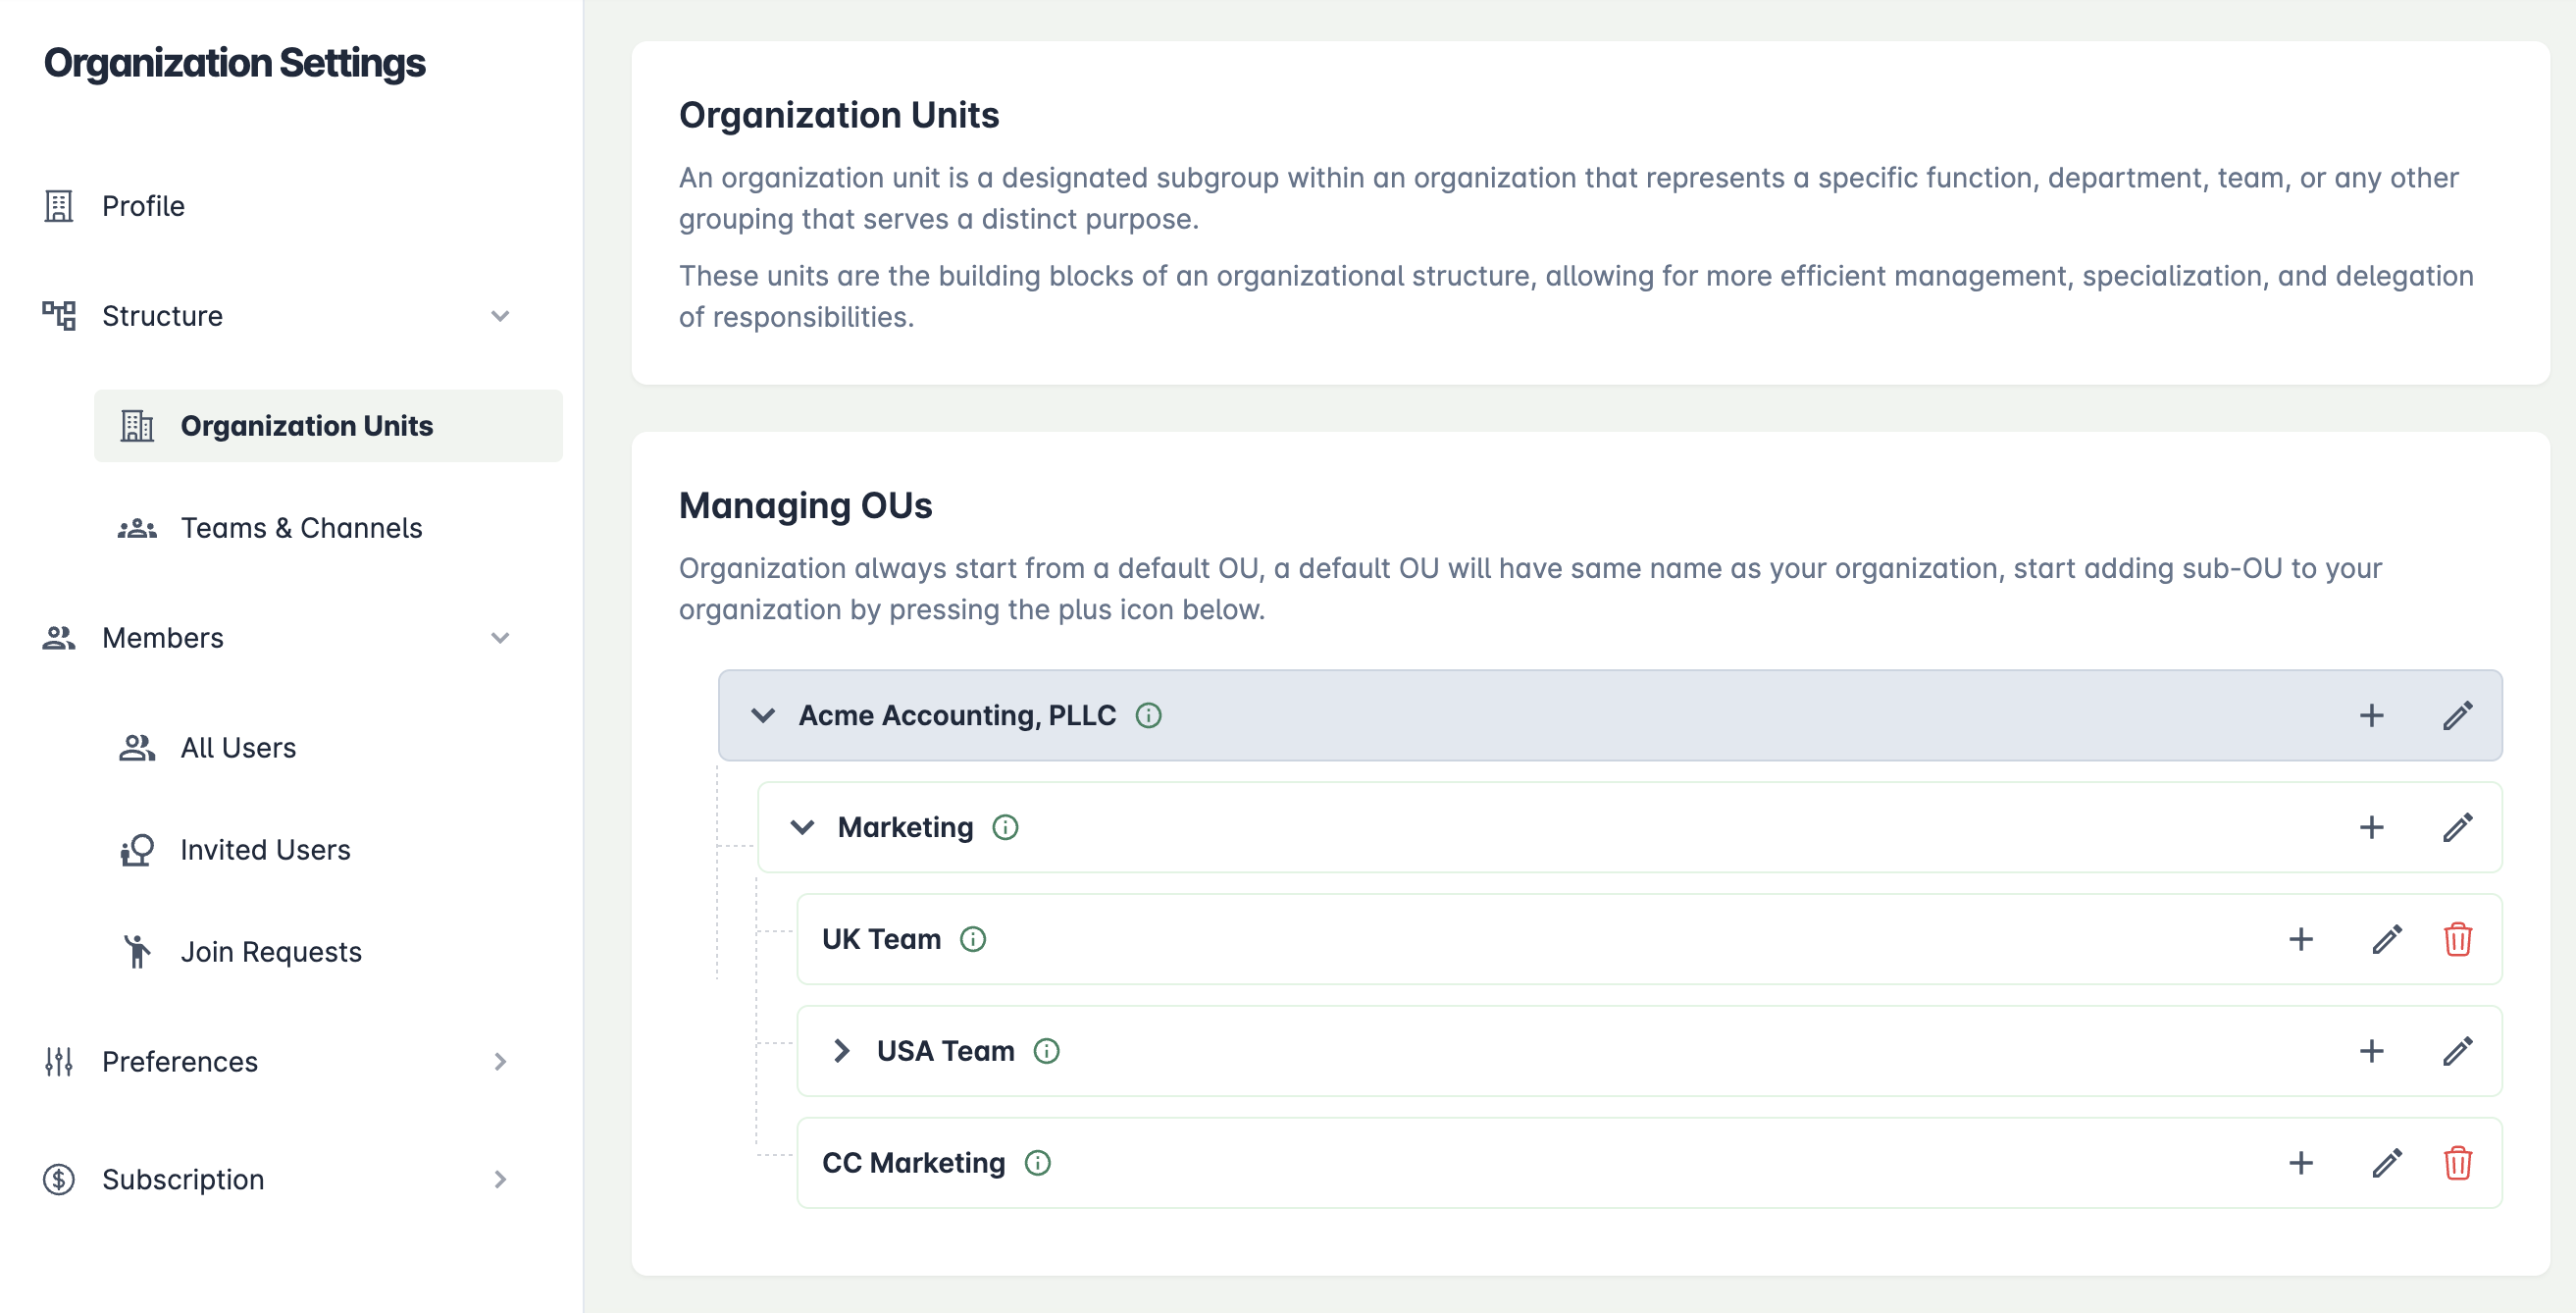Click the info icon beside USA Team

[1046, 1051]
